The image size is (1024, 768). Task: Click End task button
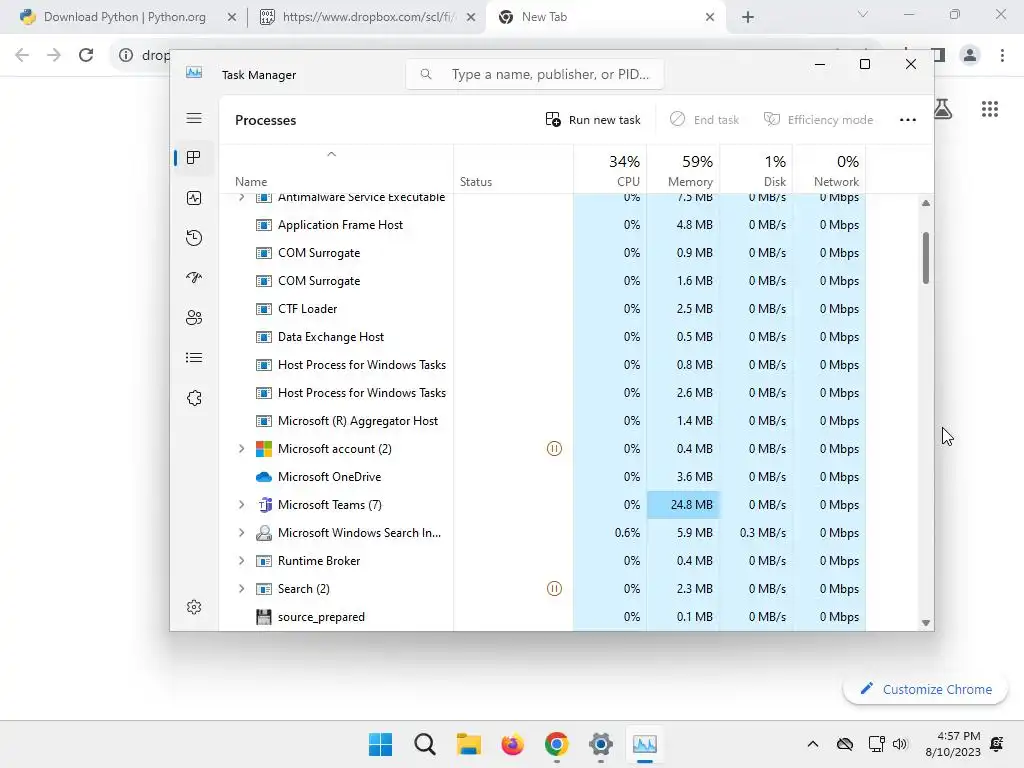point(705,120)
